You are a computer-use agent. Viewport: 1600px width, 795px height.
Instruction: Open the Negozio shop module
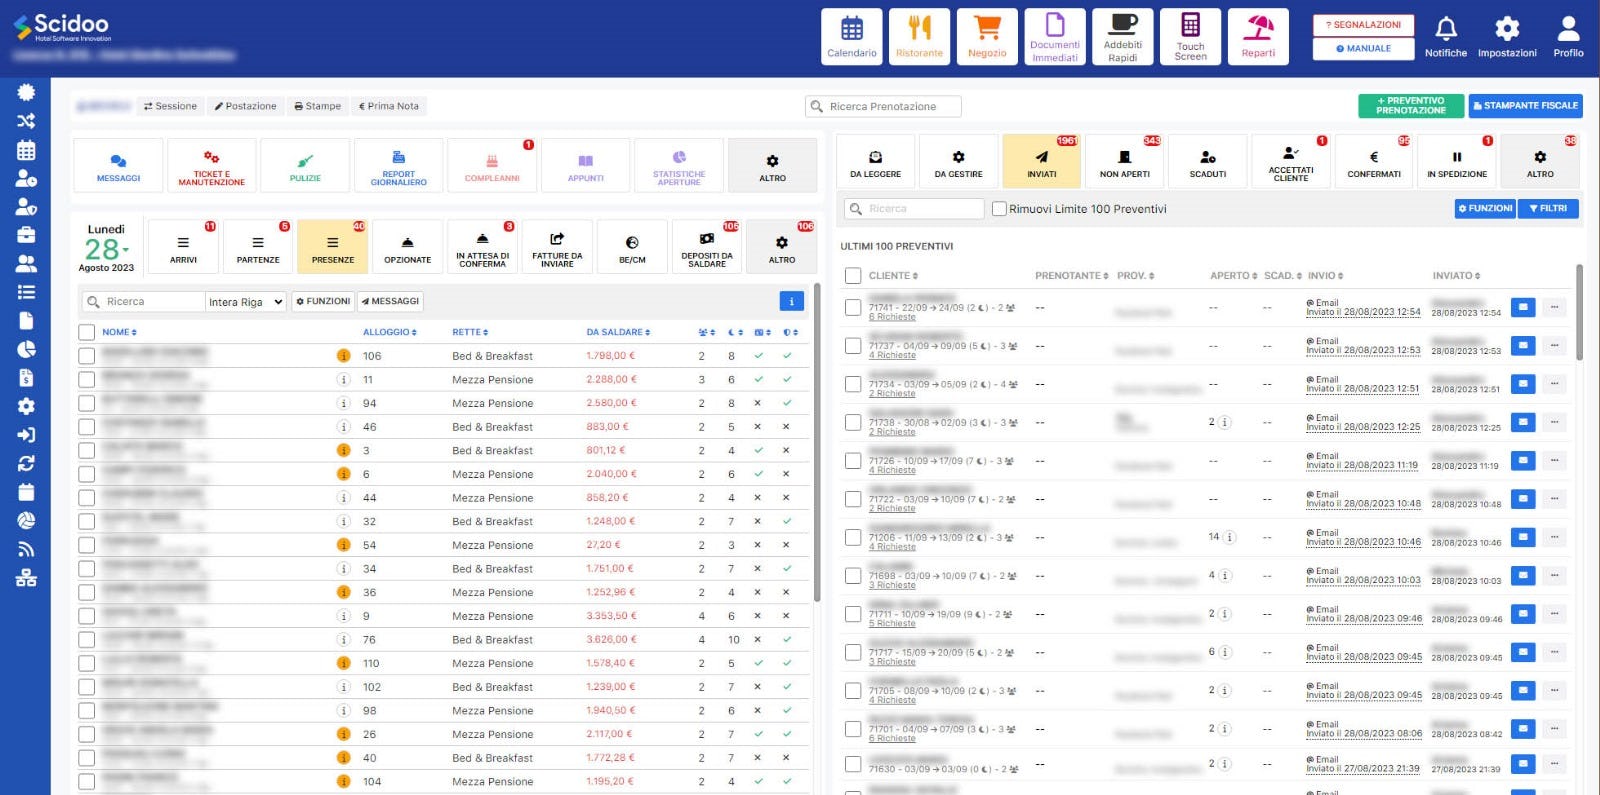[x=987, y=37]
